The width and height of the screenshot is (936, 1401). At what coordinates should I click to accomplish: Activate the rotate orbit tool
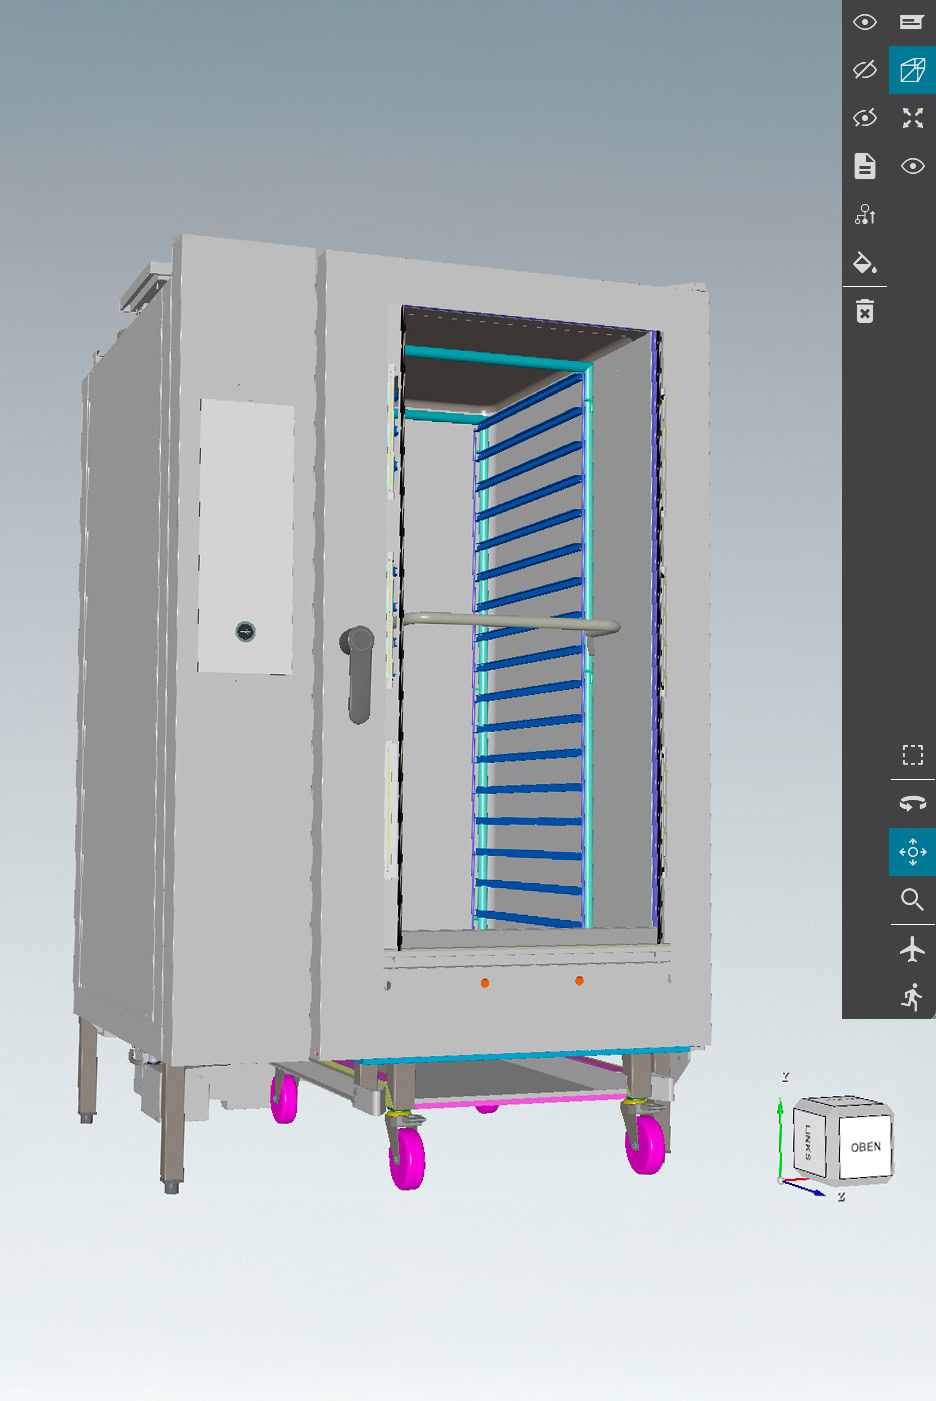[912, 804]
